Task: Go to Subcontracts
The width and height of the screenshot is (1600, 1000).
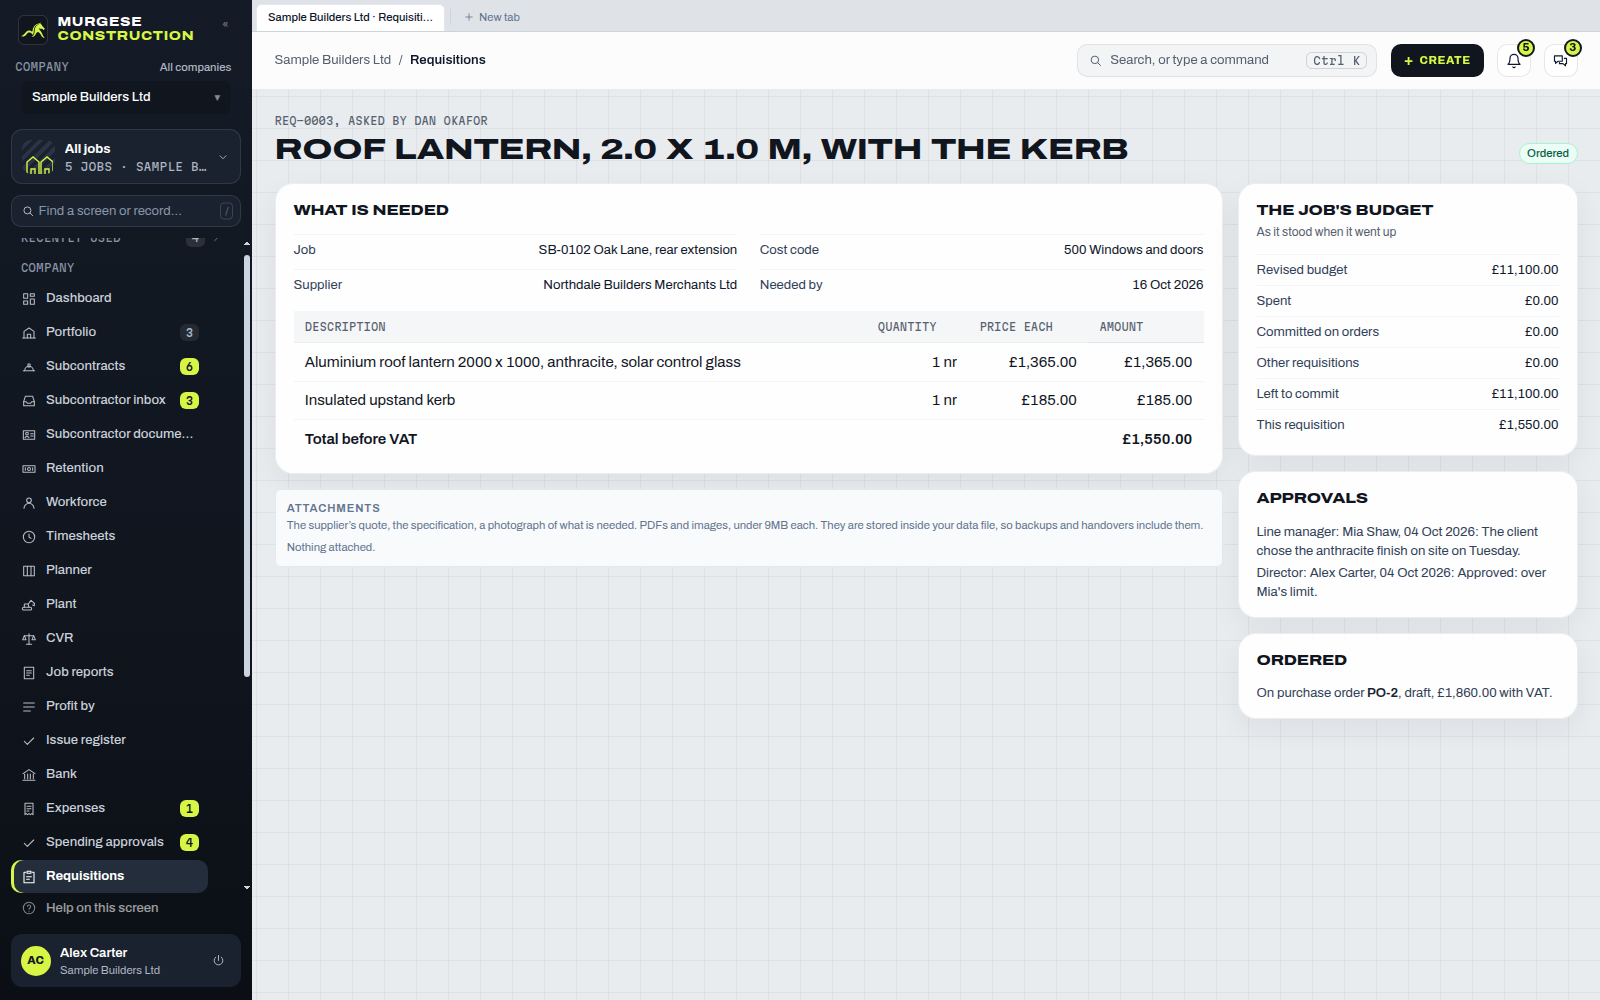Action: [110, 366]
